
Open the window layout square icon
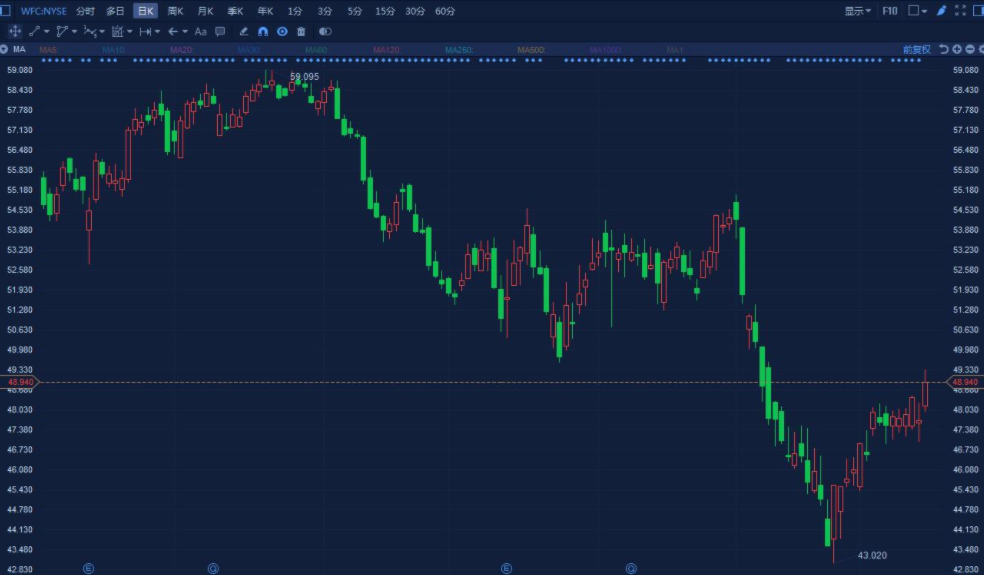[x=914, y=11]
